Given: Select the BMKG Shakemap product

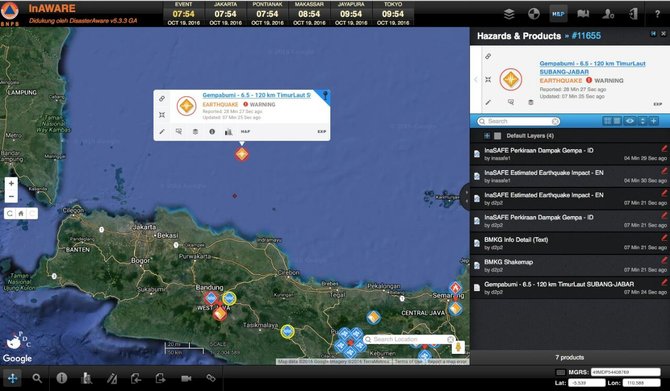Looking at the screenshot, I should [x=570, y=265].
